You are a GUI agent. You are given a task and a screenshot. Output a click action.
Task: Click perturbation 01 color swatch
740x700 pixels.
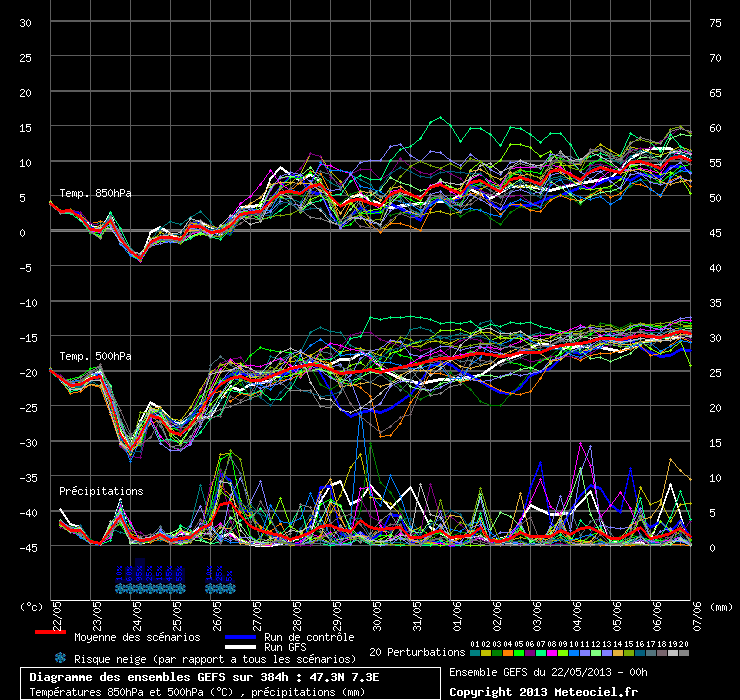[474, 652]
